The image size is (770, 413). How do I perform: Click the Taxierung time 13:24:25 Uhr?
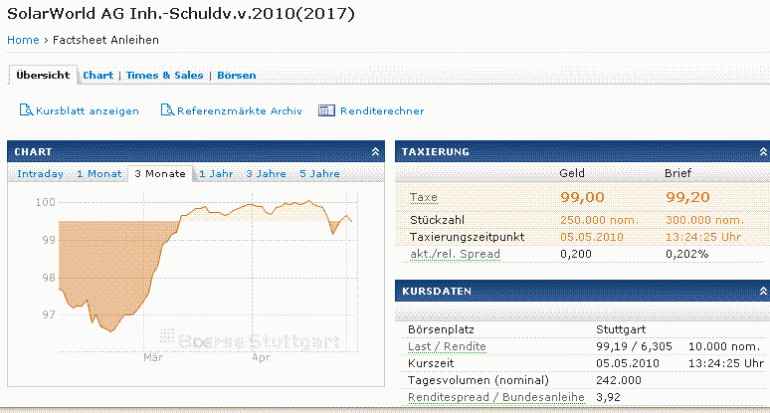coord(703,237)
